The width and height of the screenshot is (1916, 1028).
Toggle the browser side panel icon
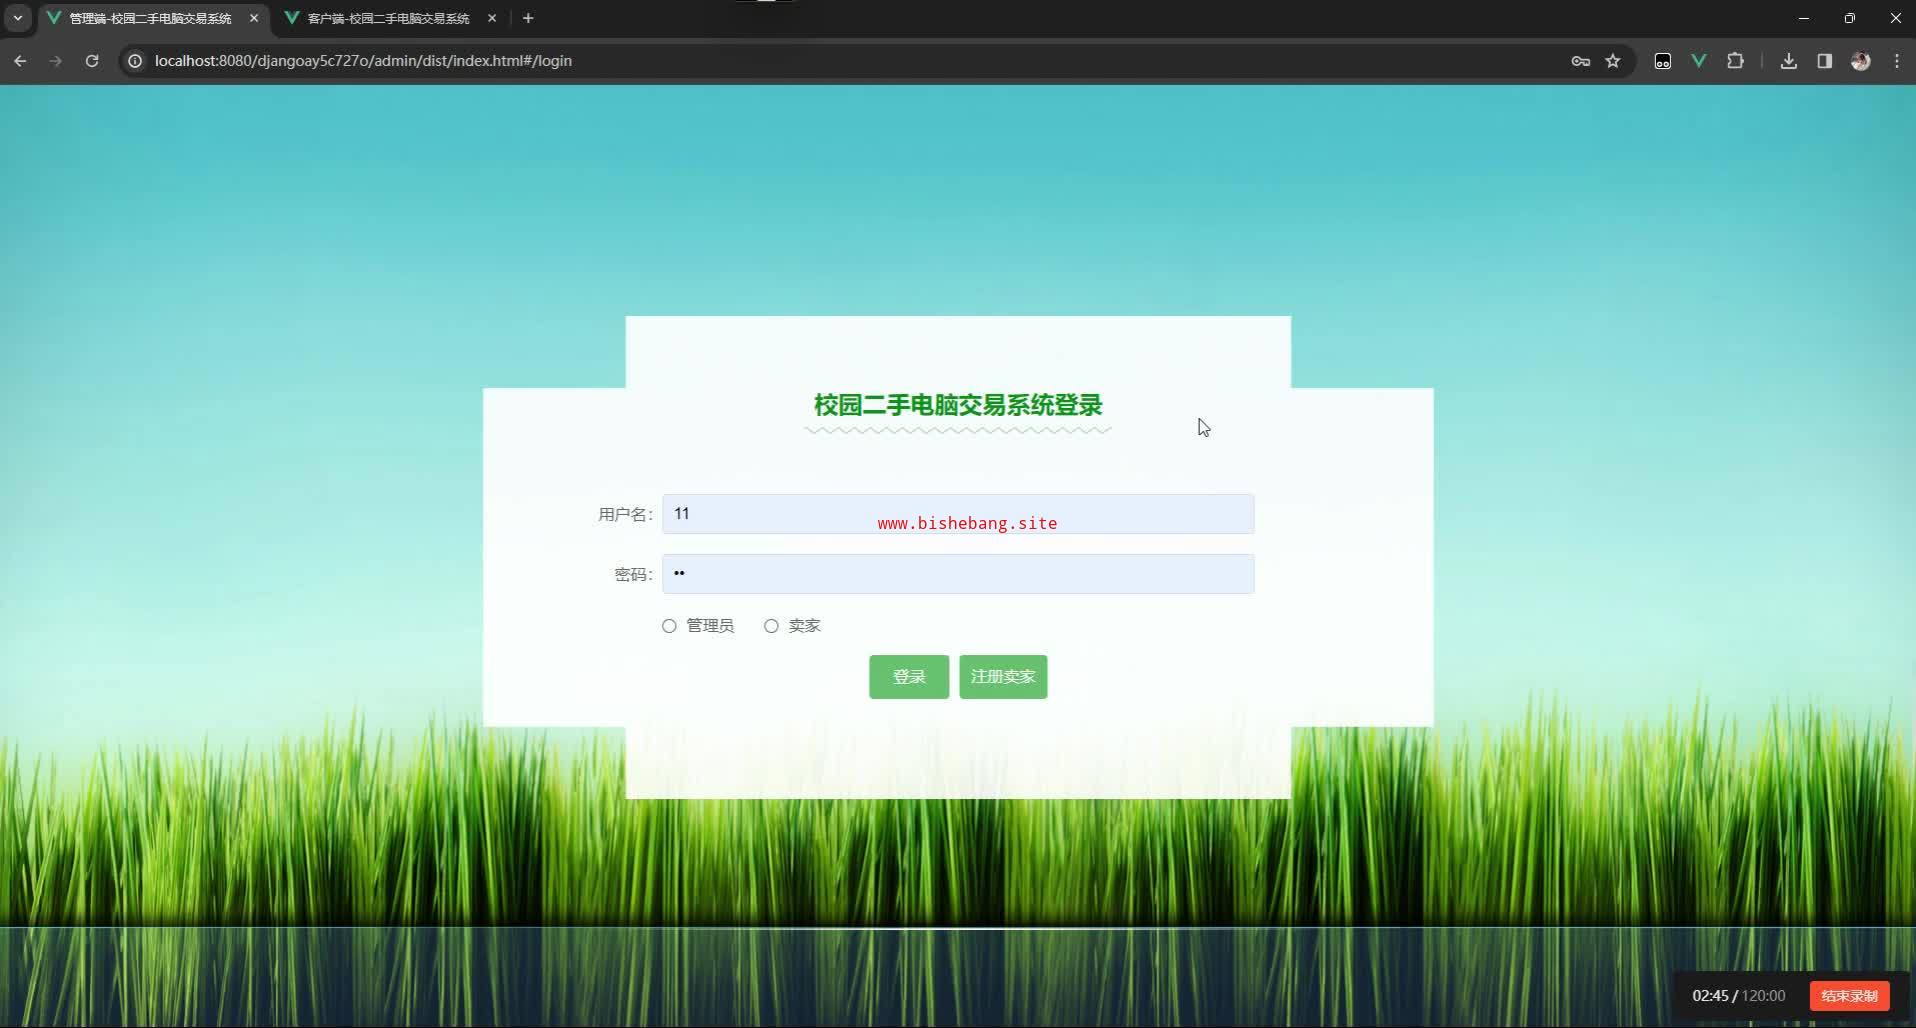1825,61
